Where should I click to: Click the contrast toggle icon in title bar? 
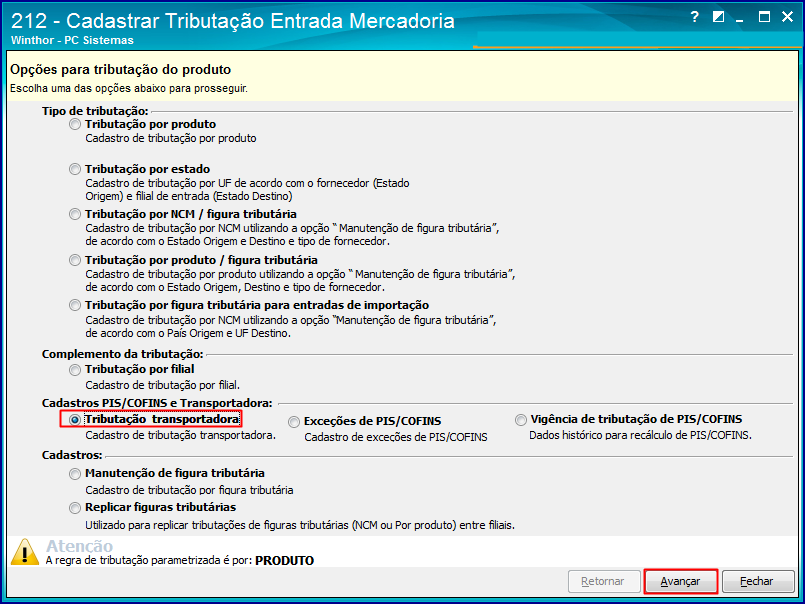[719, 17]
